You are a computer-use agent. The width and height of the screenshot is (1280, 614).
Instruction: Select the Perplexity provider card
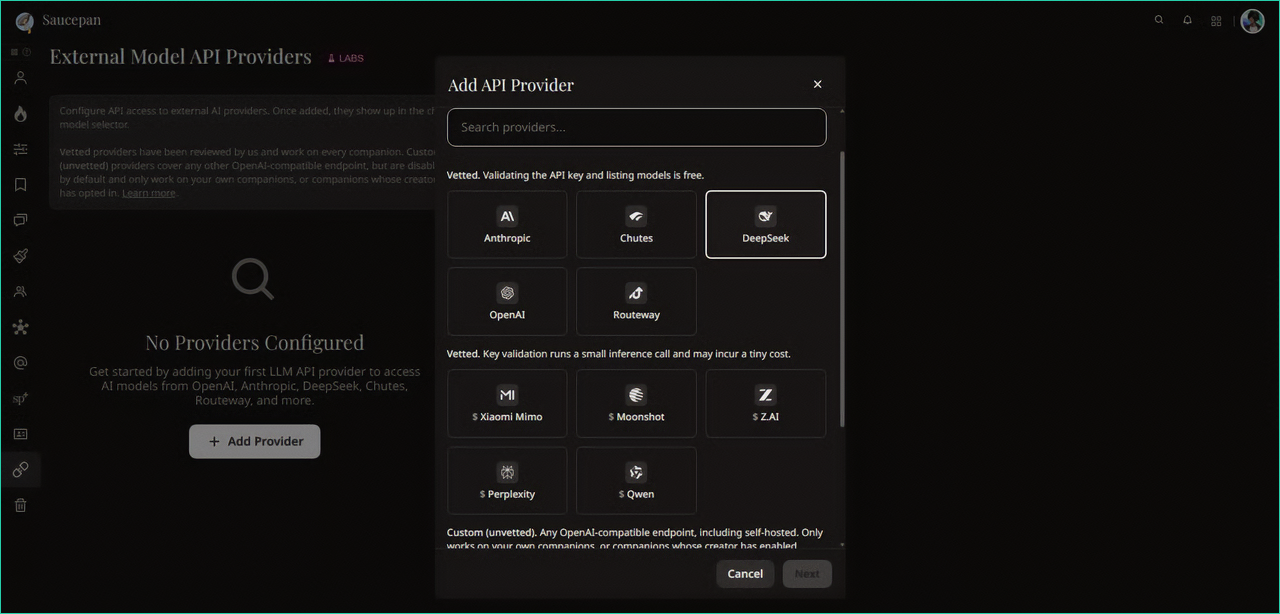[507, 481]
